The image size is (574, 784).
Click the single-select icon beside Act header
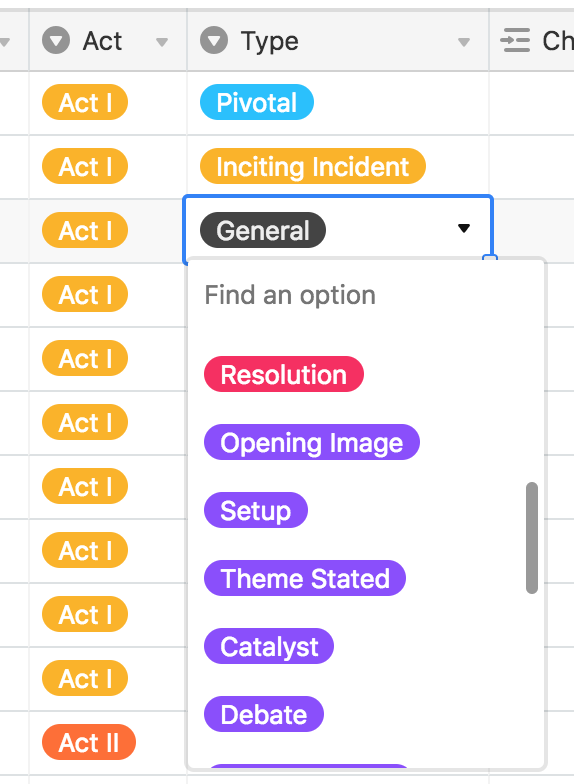(56, 40)
